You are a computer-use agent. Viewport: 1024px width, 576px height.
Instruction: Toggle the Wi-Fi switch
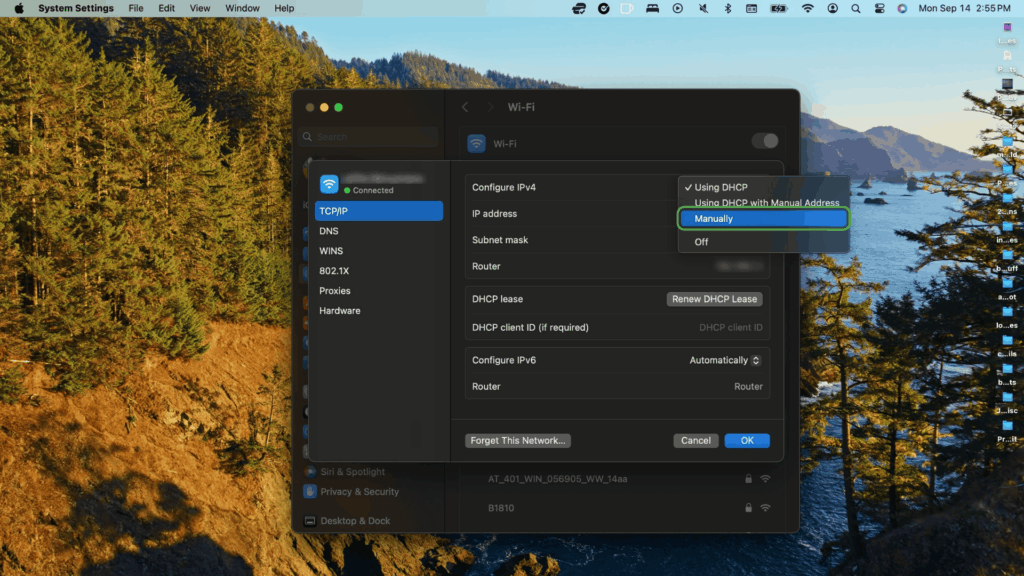click(x=765, y=141)
